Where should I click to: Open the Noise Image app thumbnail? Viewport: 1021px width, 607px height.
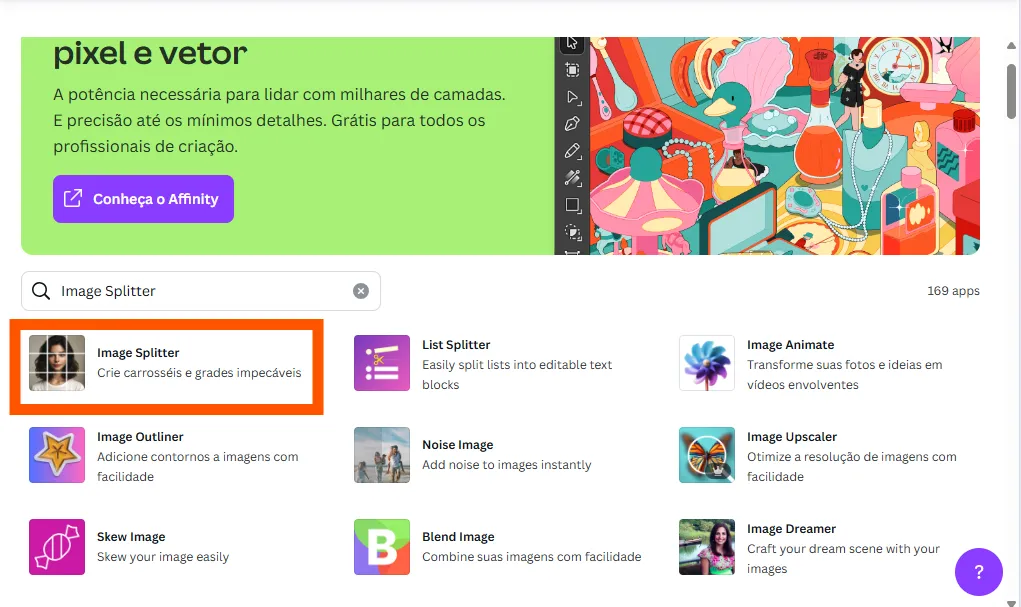tap(382, 455)
